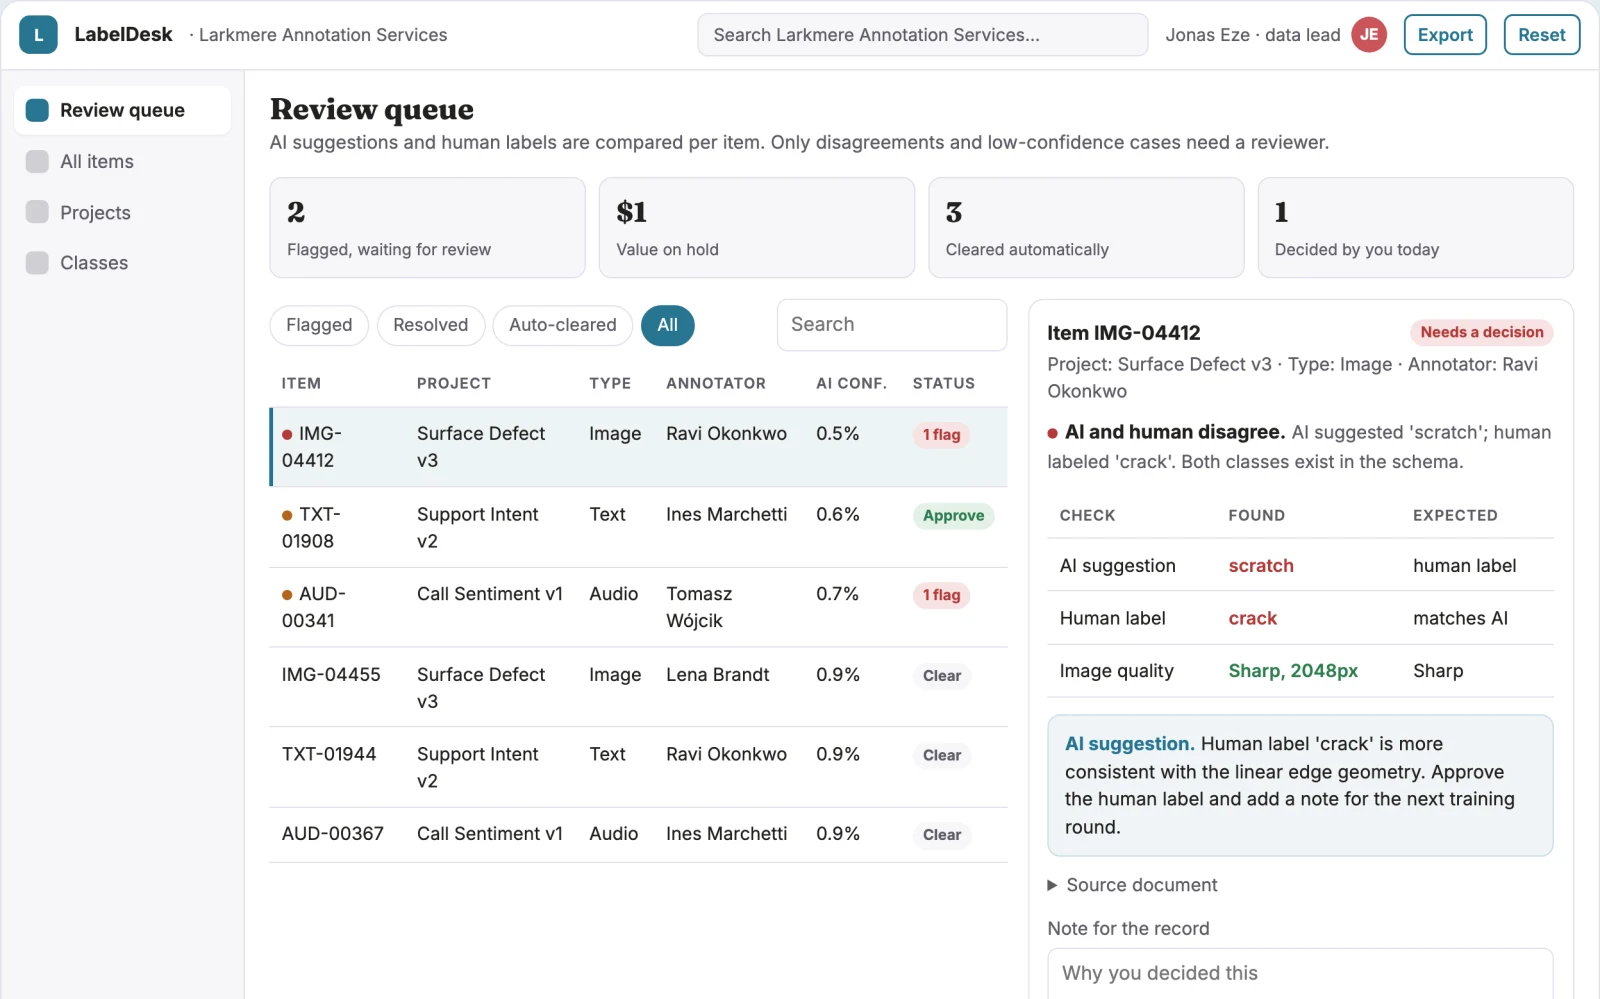
Task: Click the queue table Search field
Action: (x=892, y=325)
